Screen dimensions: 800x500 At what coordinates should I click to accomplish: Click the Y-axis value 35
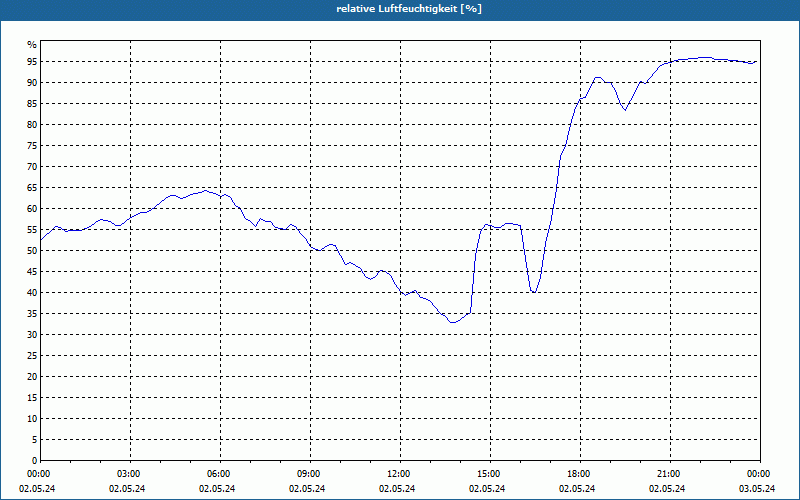point(32,314)
